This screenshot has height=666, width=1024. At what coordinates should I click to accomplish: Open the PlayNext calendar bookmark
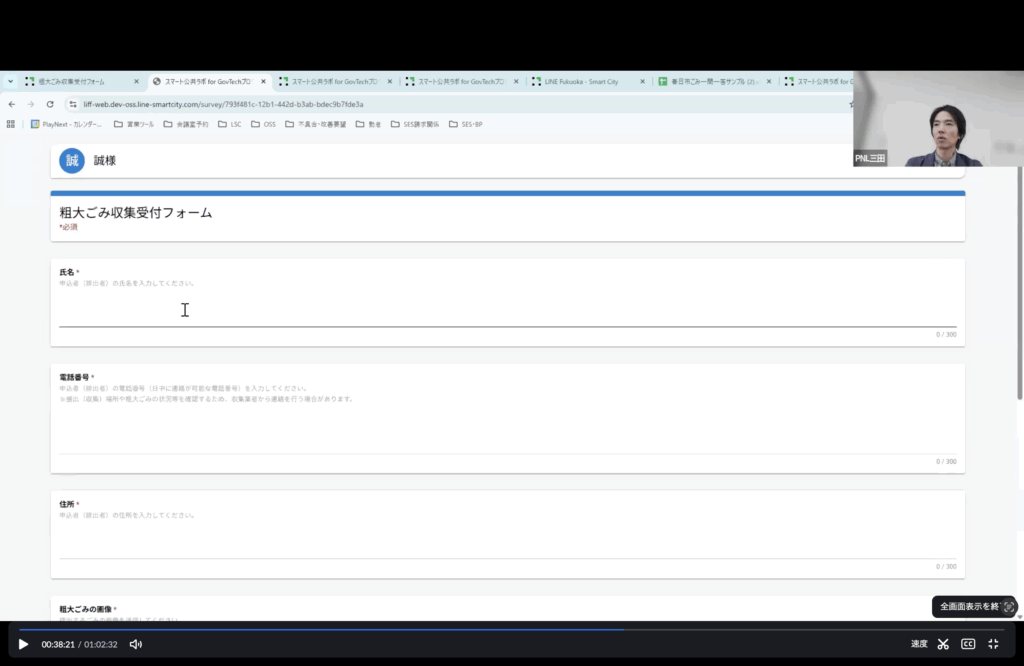[x=66, y=125]
